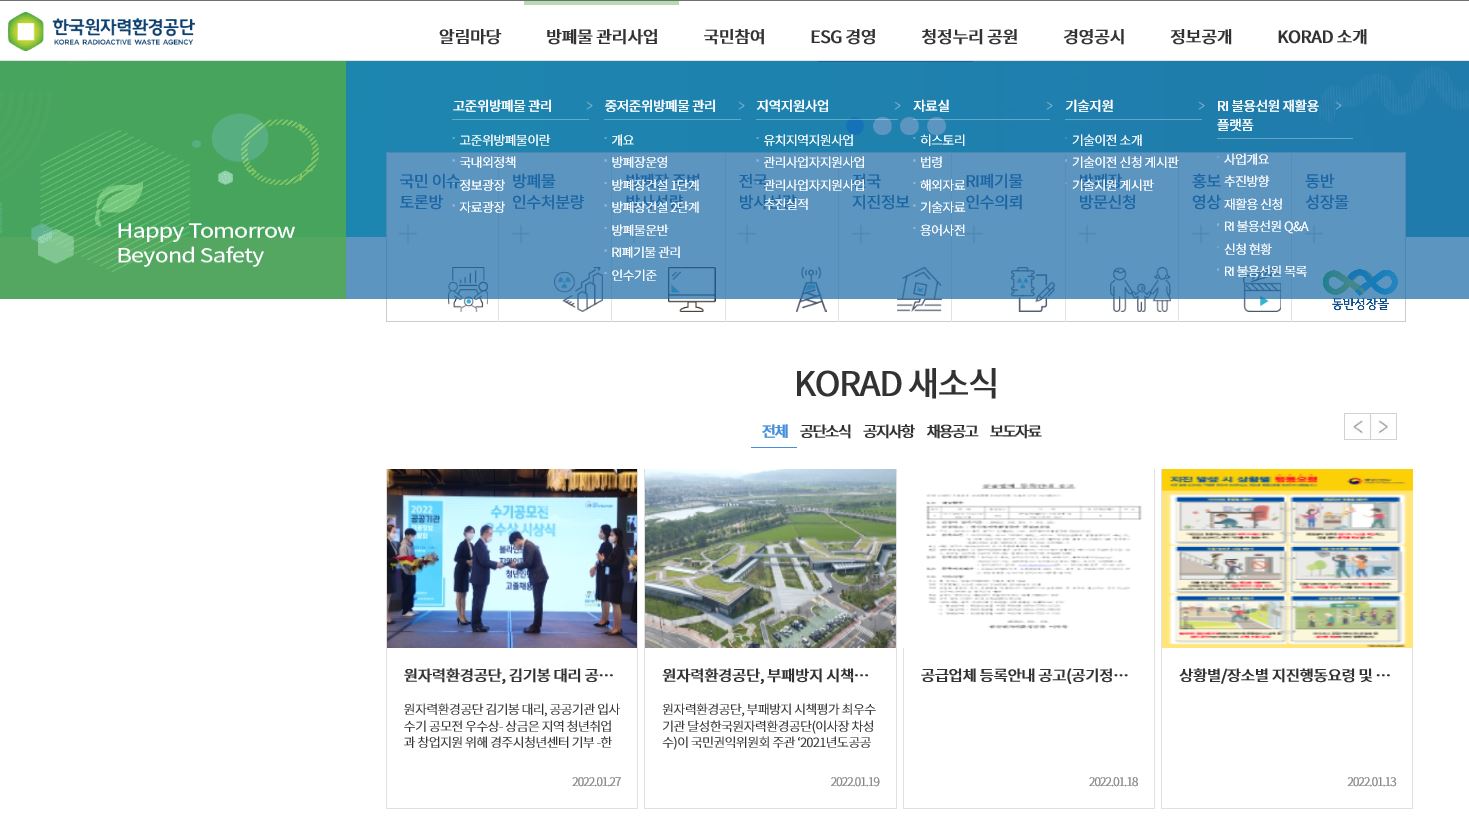
Task: Open 유치지역지원사업 submenu link
Action: tap(809, 140)
